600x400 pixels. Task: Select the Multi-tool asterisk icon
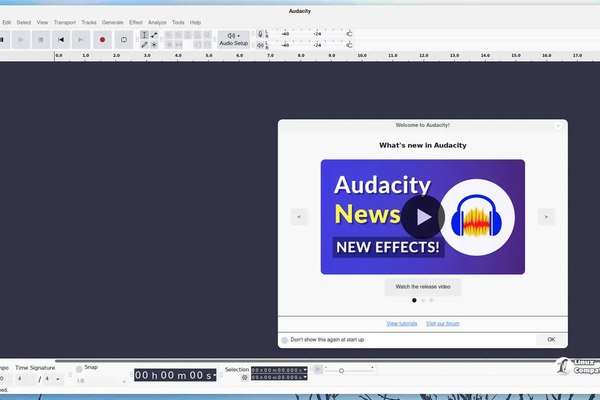tap(154, 45)
